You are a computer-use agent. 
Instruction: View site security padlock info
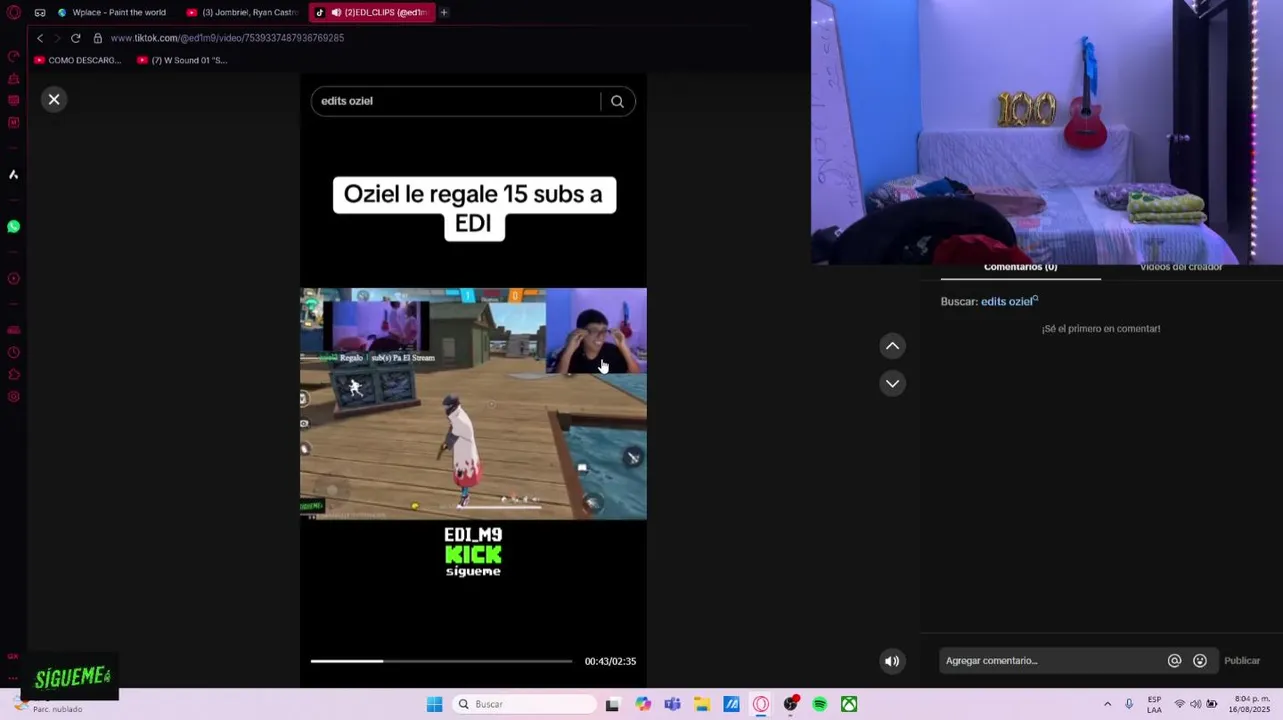98,38
